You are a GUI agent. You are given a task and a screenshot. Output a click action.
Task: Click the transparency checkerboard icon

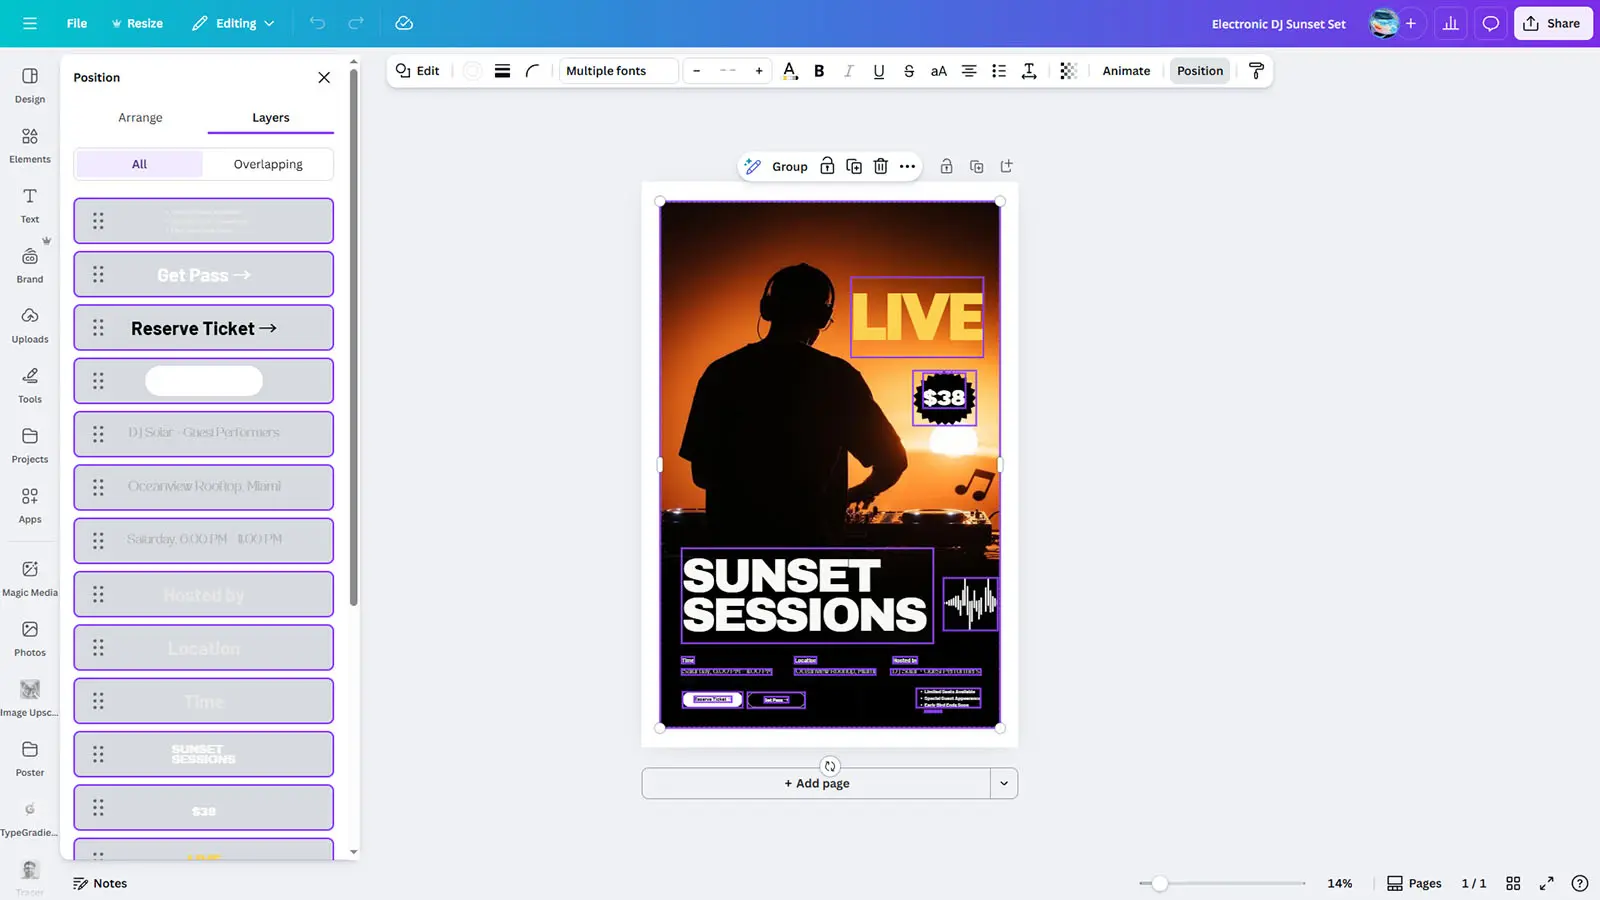point(1068,71)
